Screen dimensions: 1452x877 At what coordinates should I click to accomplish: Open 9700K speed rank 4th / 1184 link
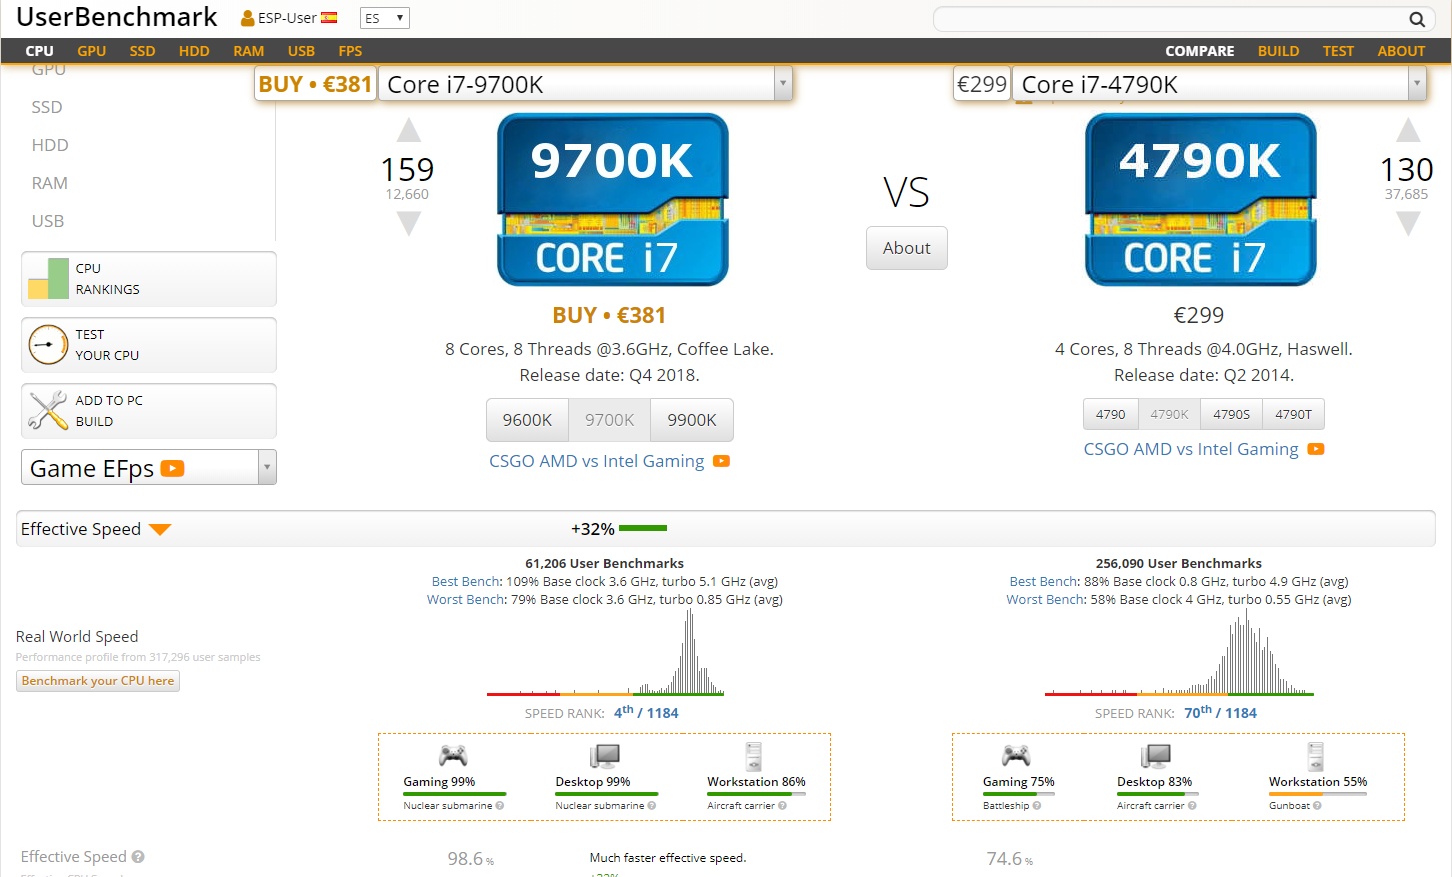646,713
